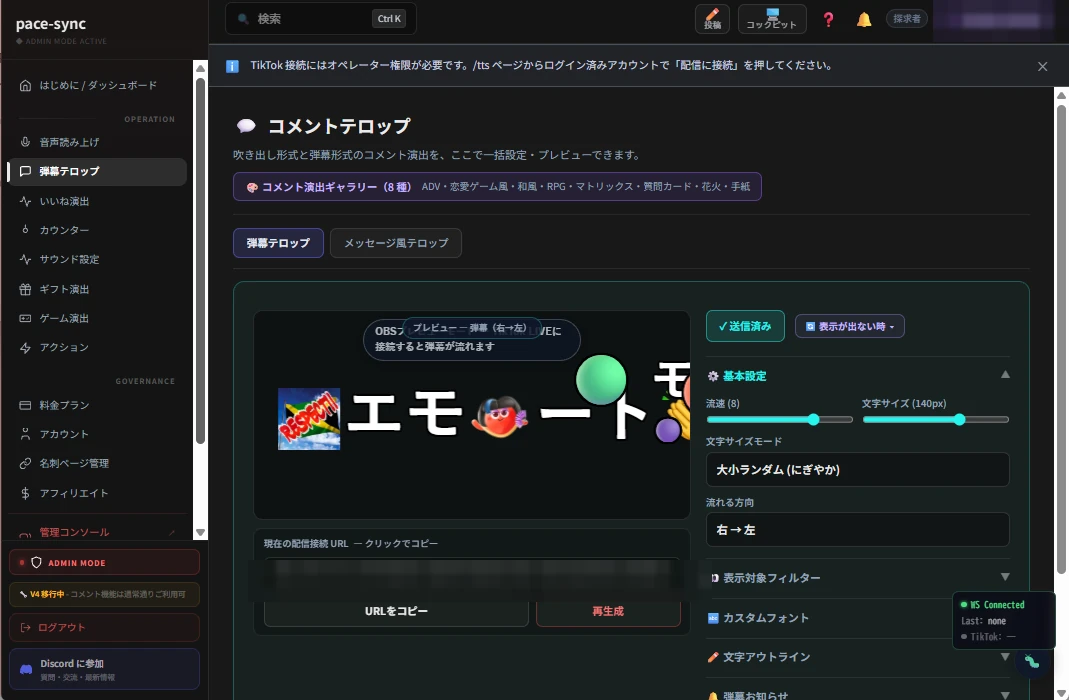The height and width of the screenshot is (700, 1069).
Task: Click the shield icon in ADMIN MODE
Action: [x=36, y=562]
